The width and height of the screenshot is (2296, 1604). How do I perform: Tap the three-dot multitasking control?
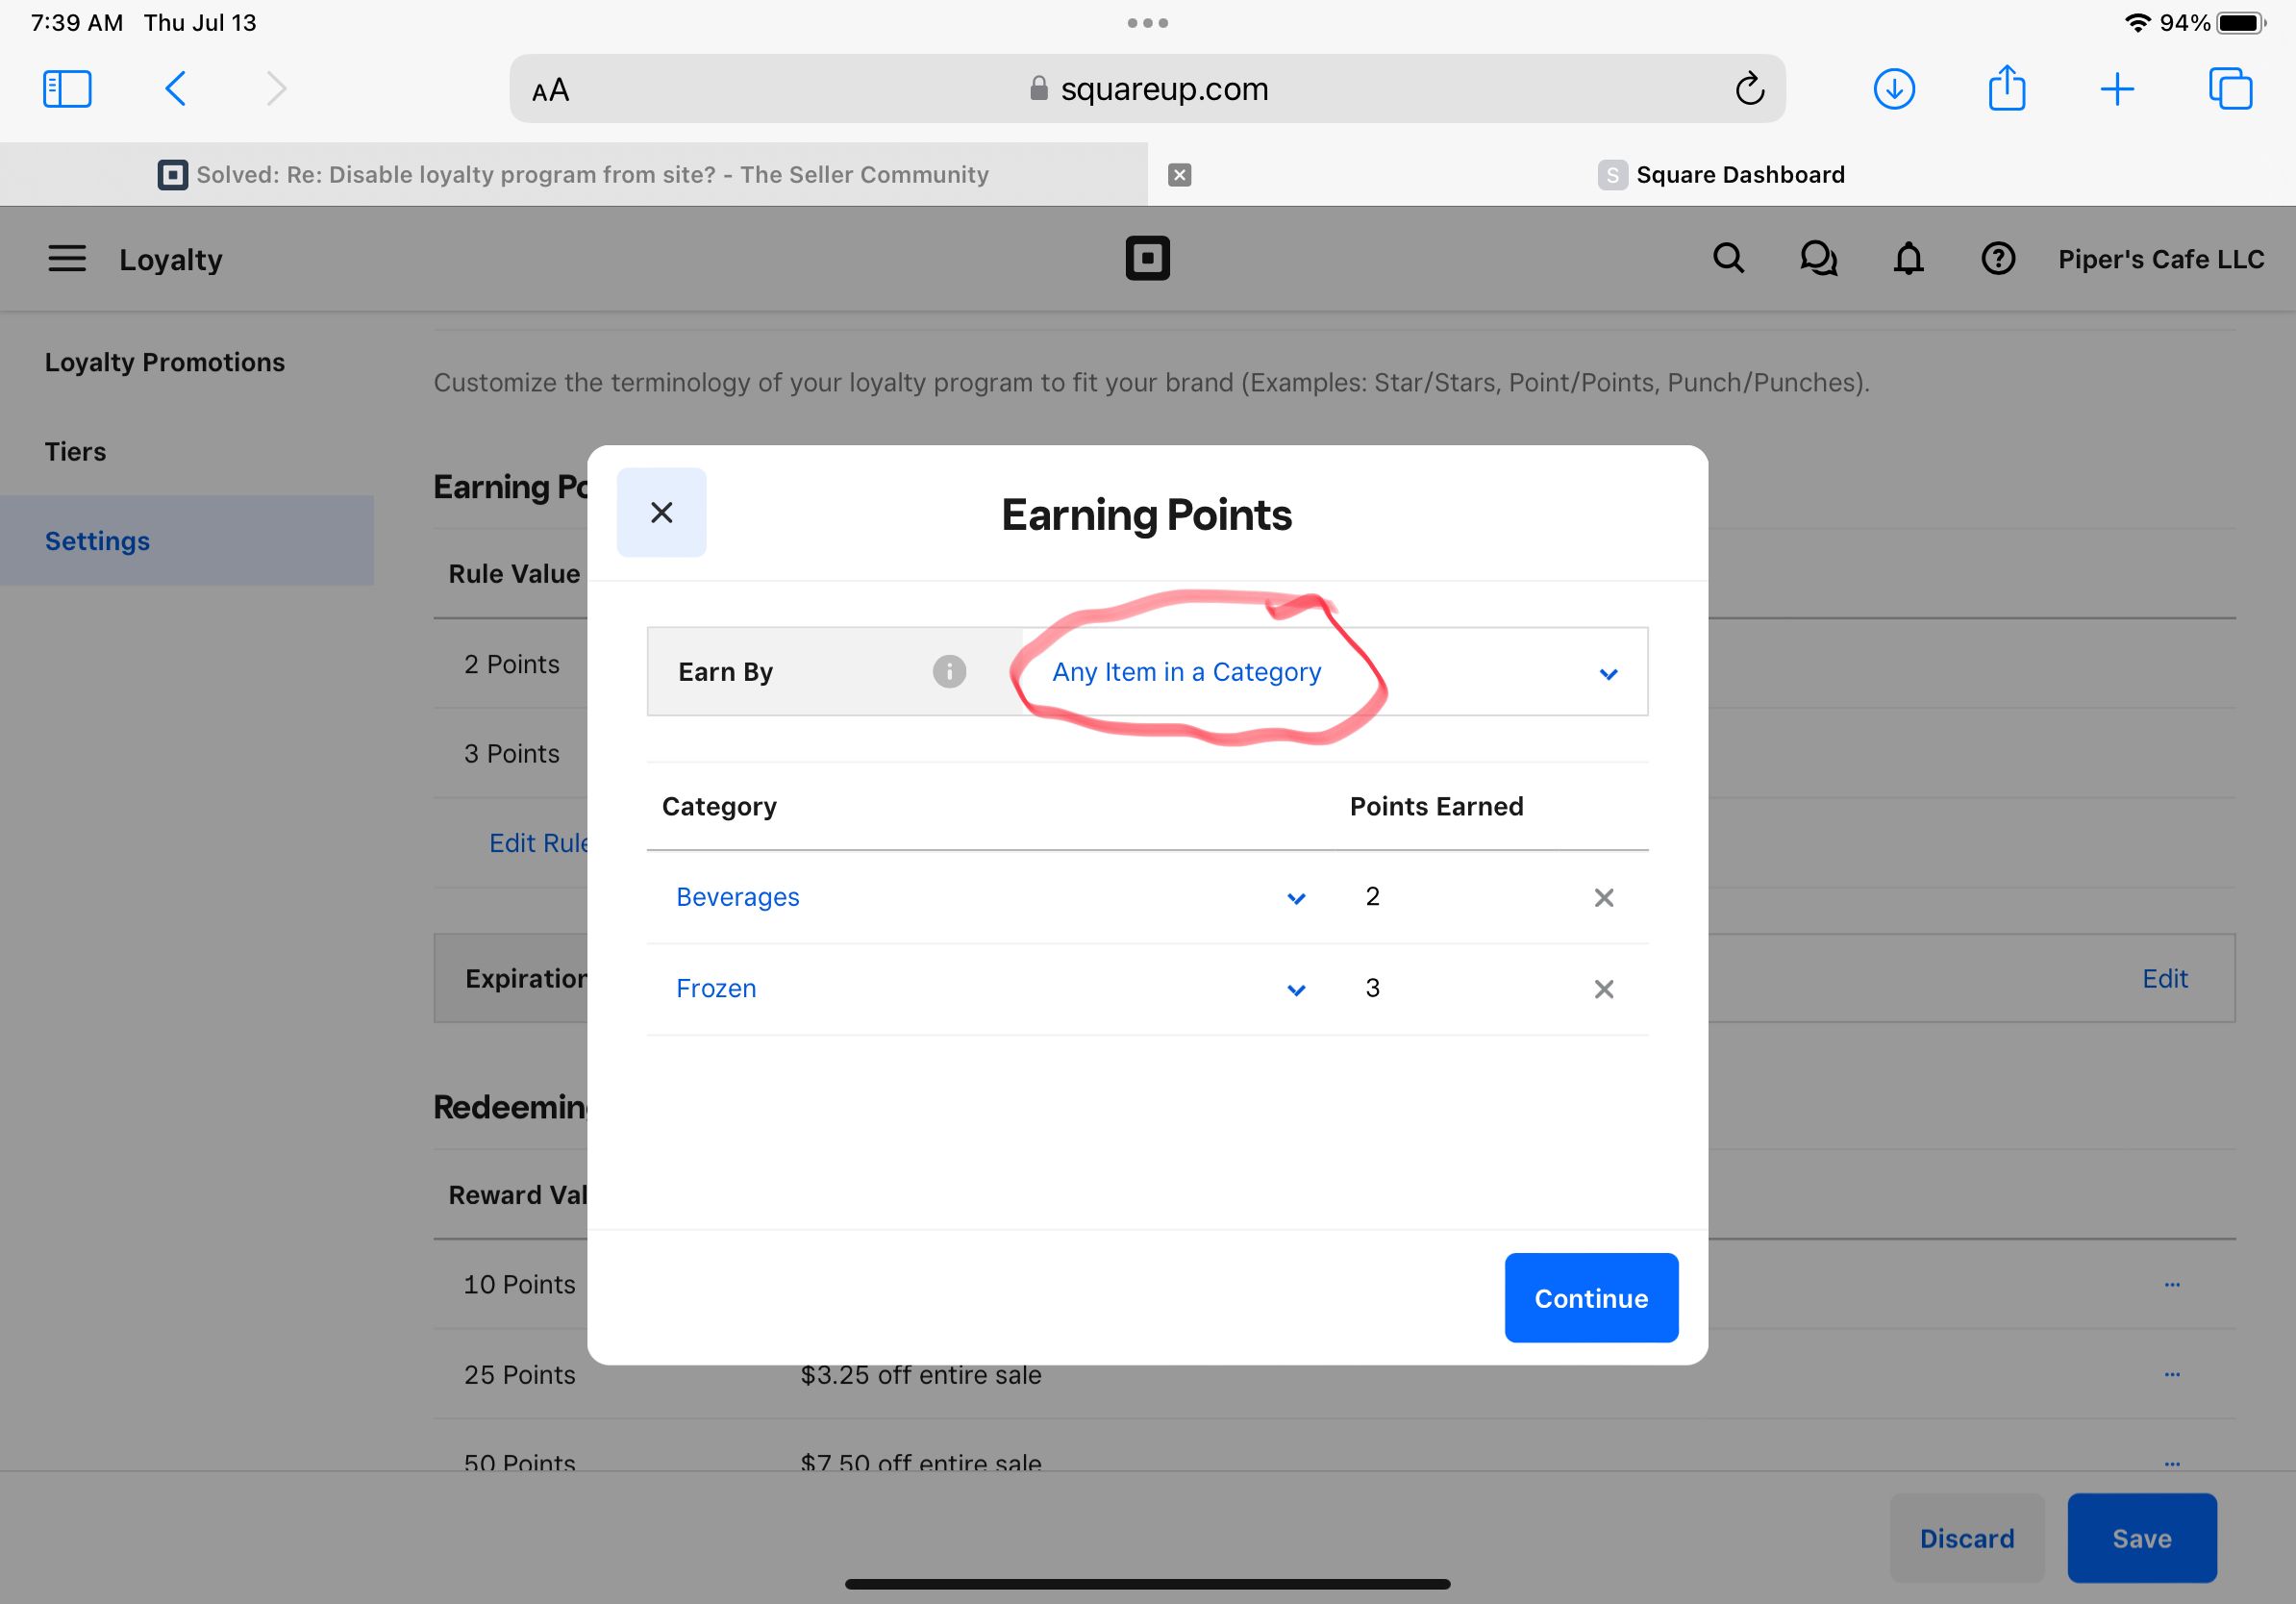1147,23
